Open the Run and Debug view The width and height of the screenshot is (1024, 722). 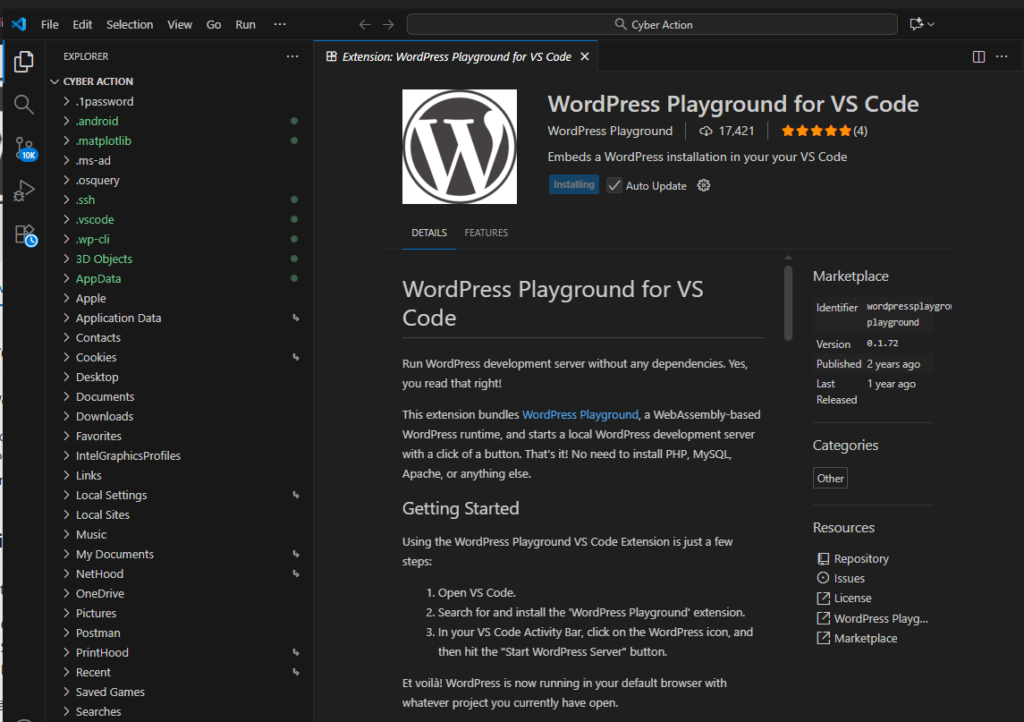[24, 191]
